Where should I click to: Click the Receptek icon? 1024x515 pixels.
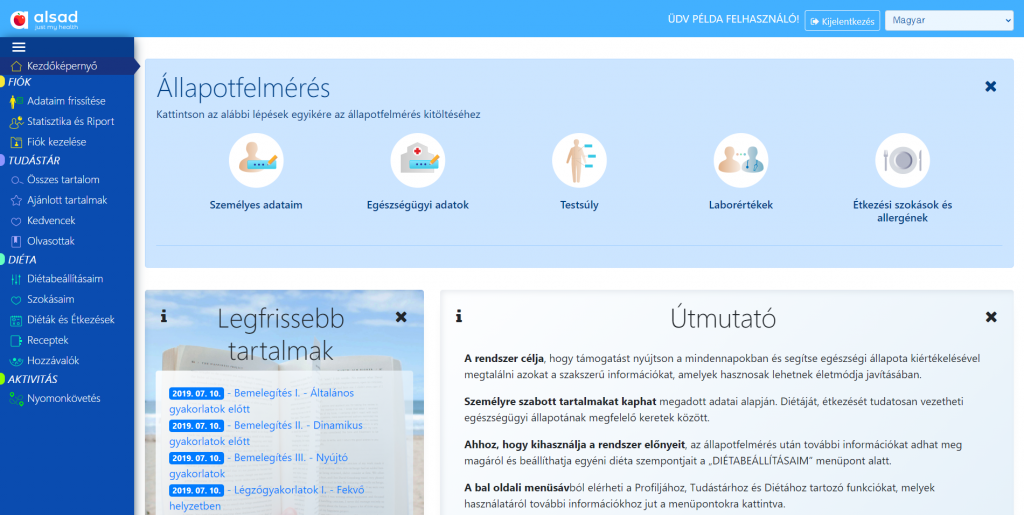(x=16, y=340)
